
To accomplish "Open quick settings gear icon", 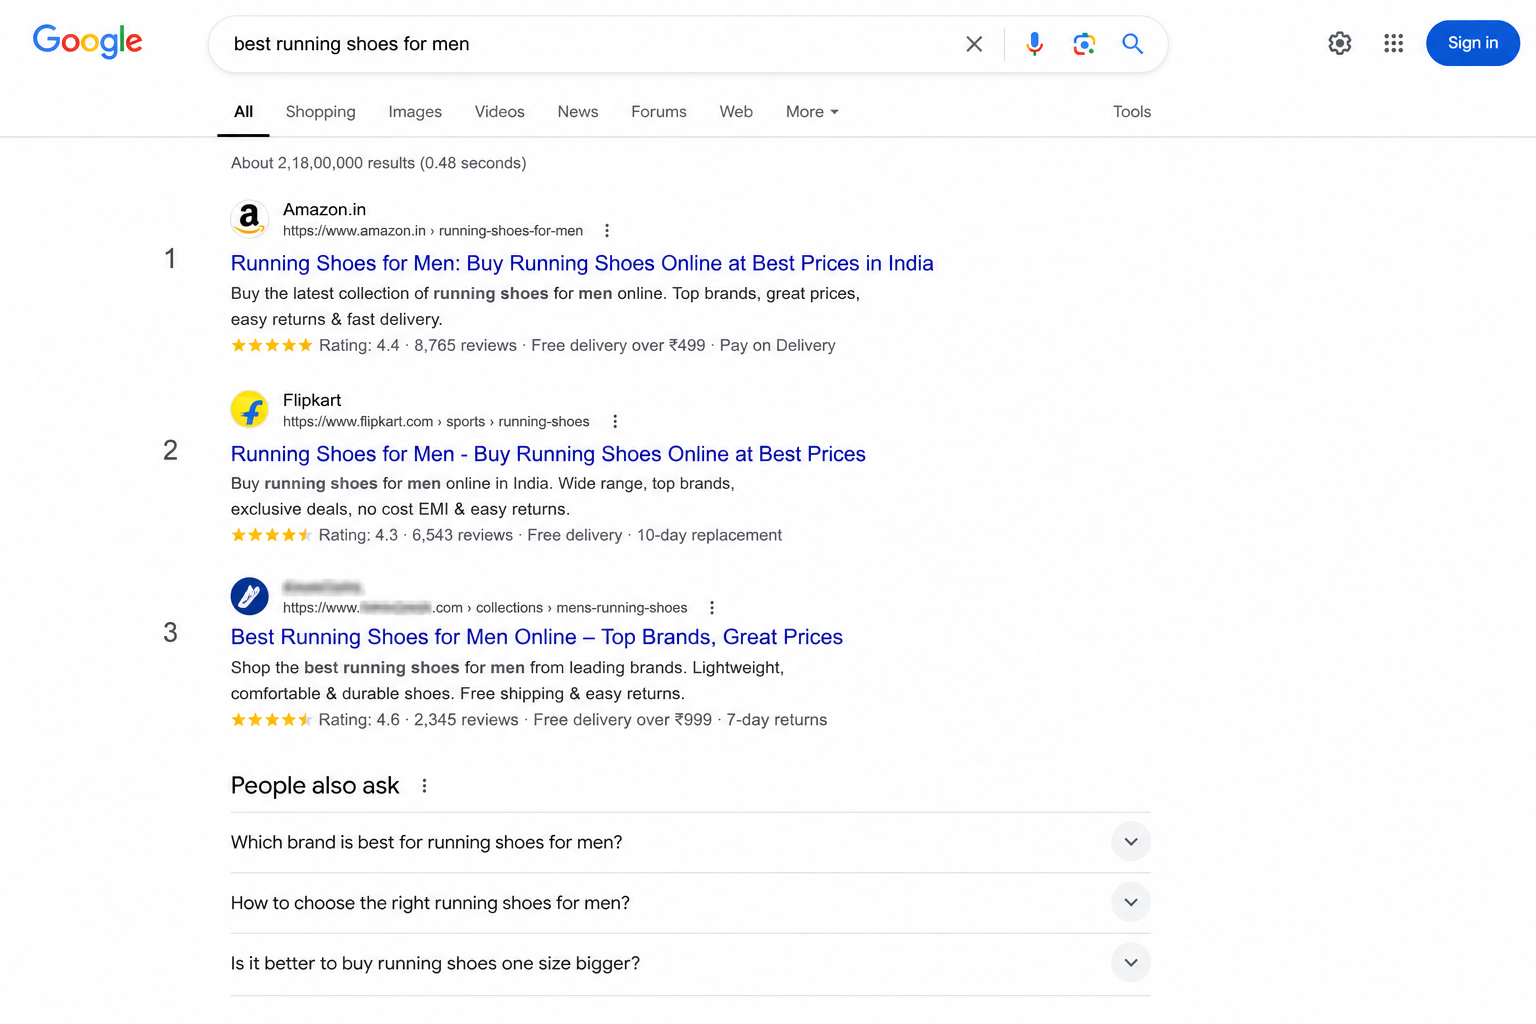I will point(1340,43).
